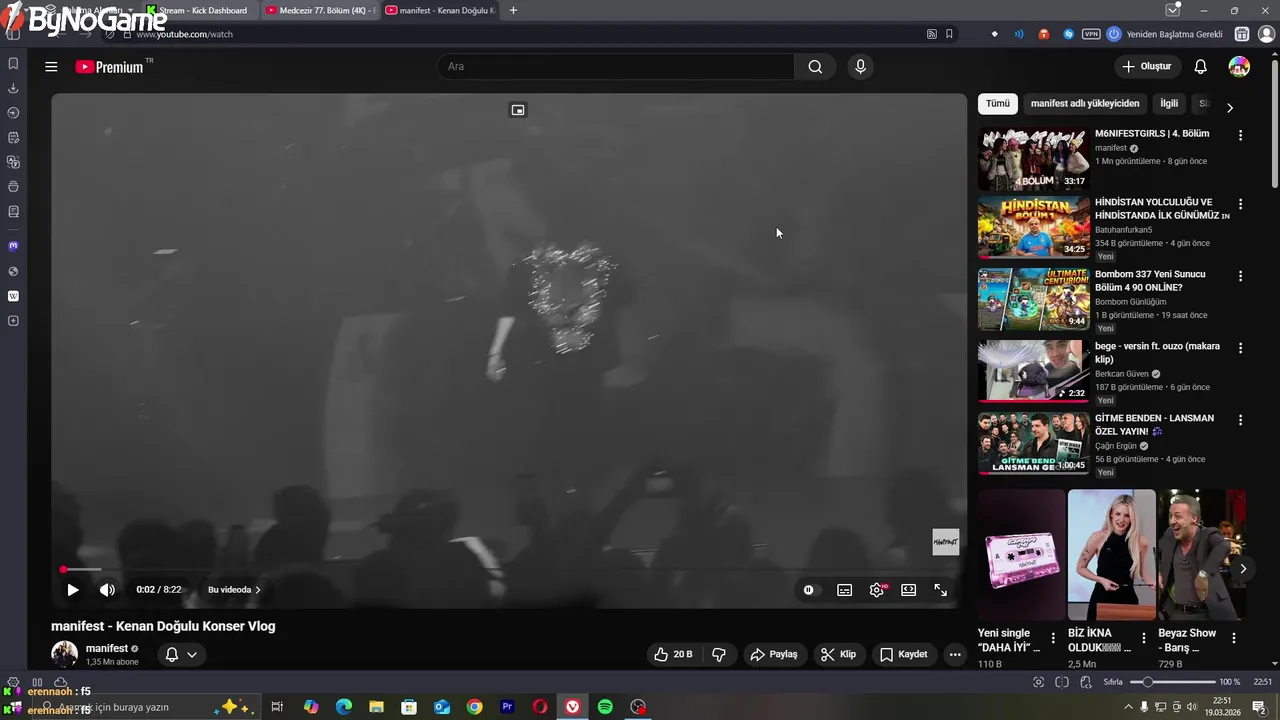Screen dimensions: 1280x720
Task: Create a clip with Klip button
Action: pyautogui.click(x=838, y=655)
